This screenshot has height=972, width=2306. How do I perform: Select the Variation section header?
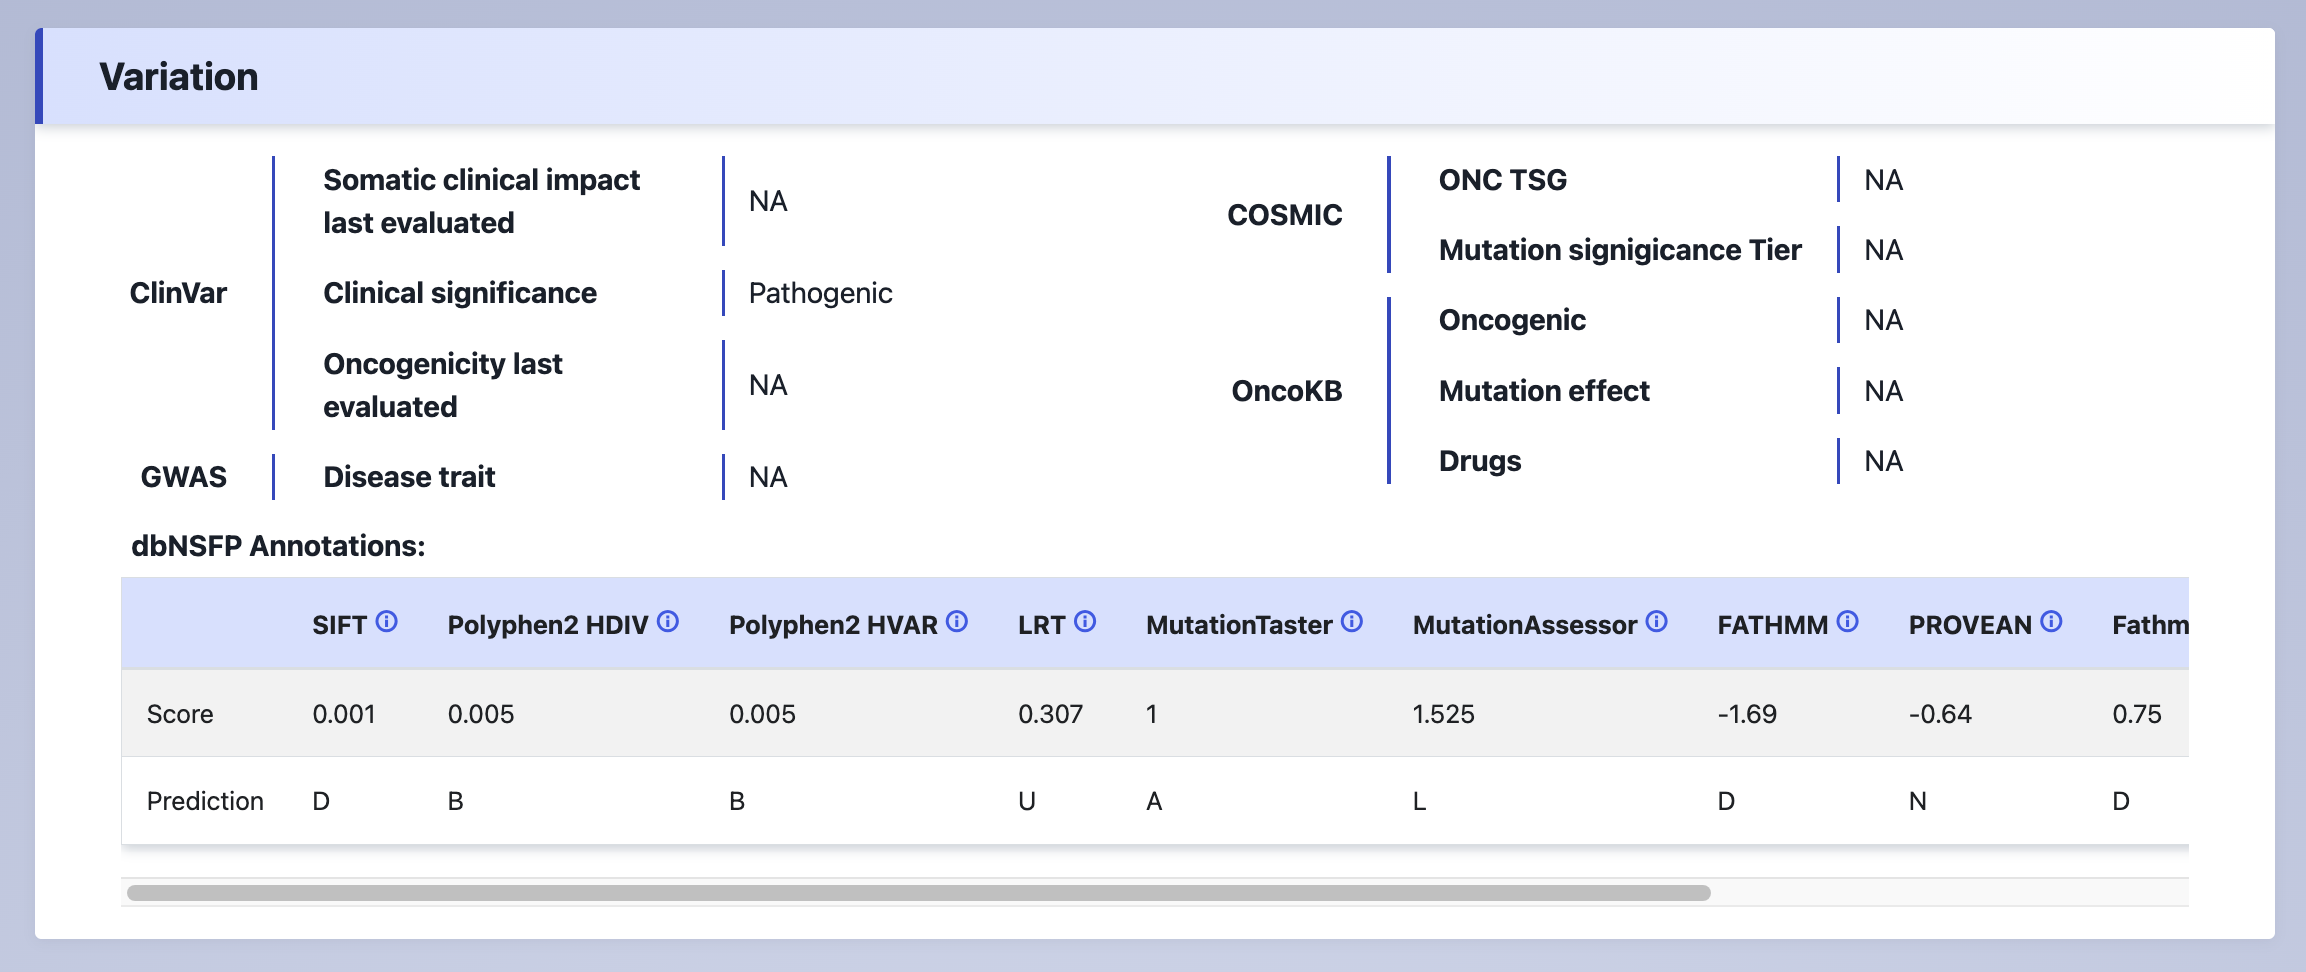point(179,77)
